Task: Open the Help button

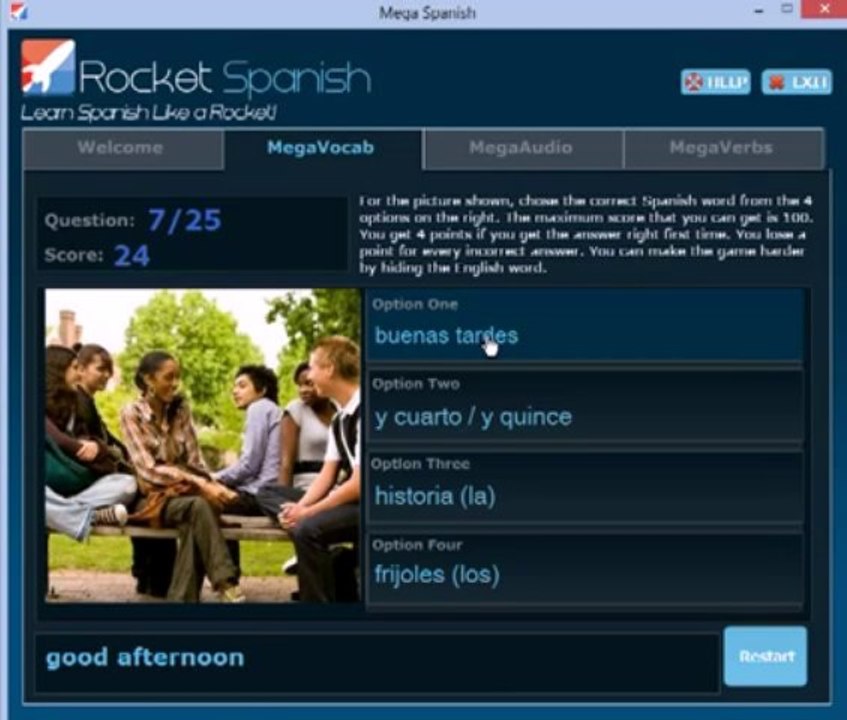Action: tap(715, 82)
